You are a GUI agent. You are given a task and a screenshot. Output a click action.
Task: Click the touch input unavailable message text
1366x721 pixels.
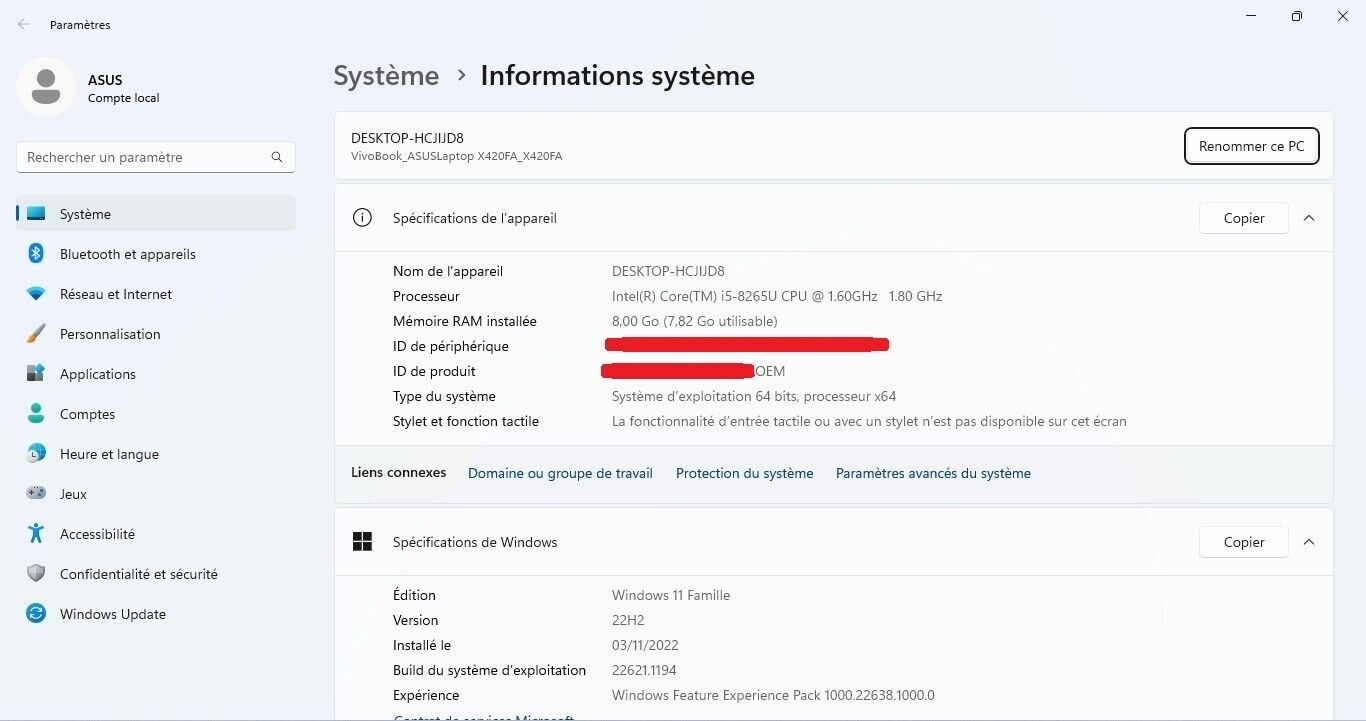[869, 421]
